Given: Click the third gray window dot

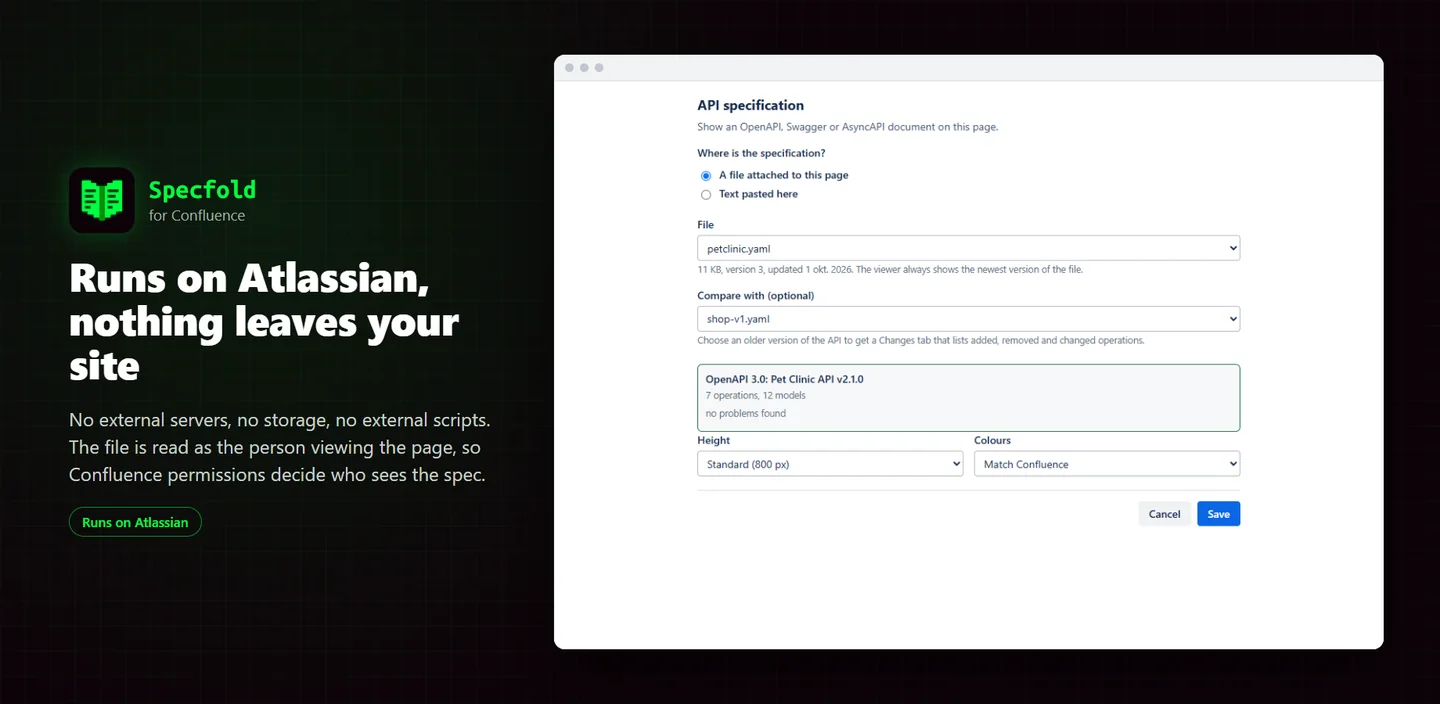Looking at the screenshot, I should click(x=599, y=68).
